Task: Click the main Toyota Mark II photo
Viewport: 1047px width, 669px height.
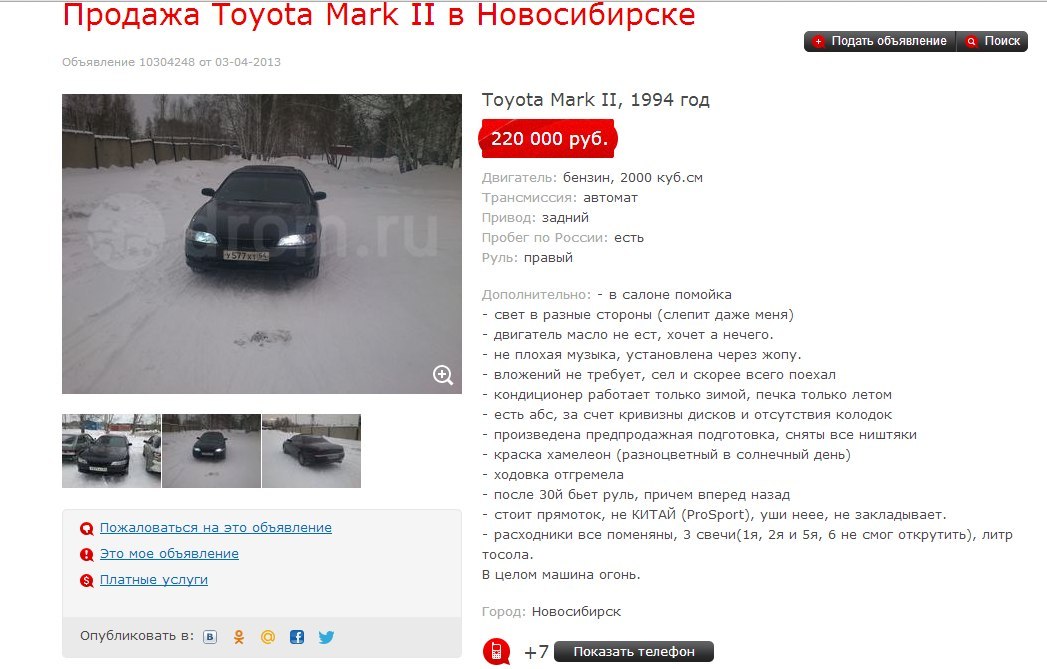Action: coord(262,244)
